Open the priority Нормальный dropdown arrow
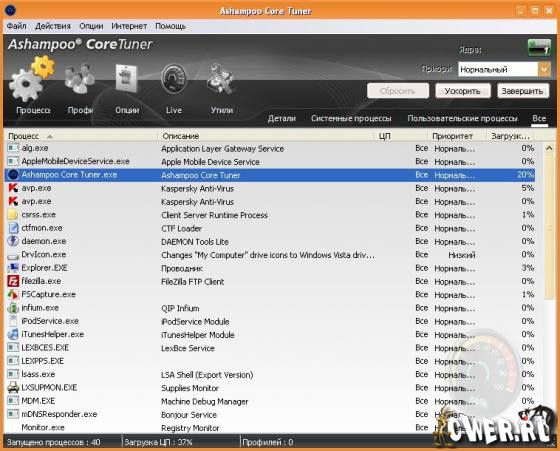Image resolution: width=560 pixels, height=451 pixels. pyautogui.click(x=544, y=69)
